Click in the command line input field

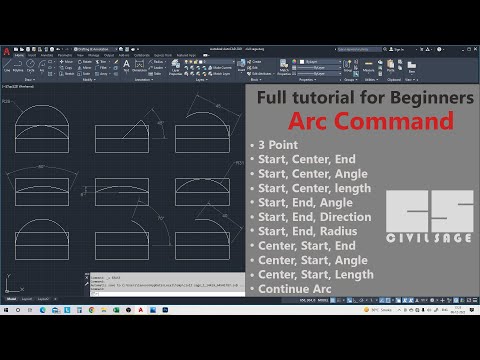point(168,294)
